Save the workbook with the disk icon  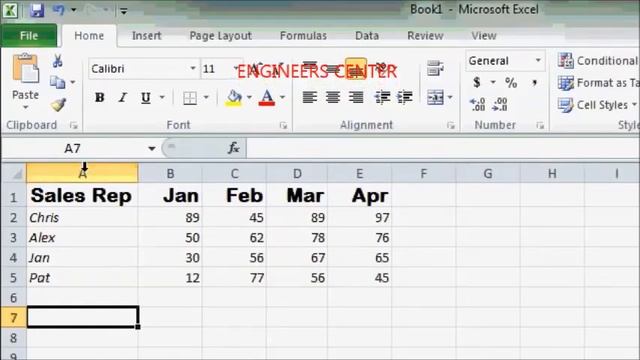(36, 10)
